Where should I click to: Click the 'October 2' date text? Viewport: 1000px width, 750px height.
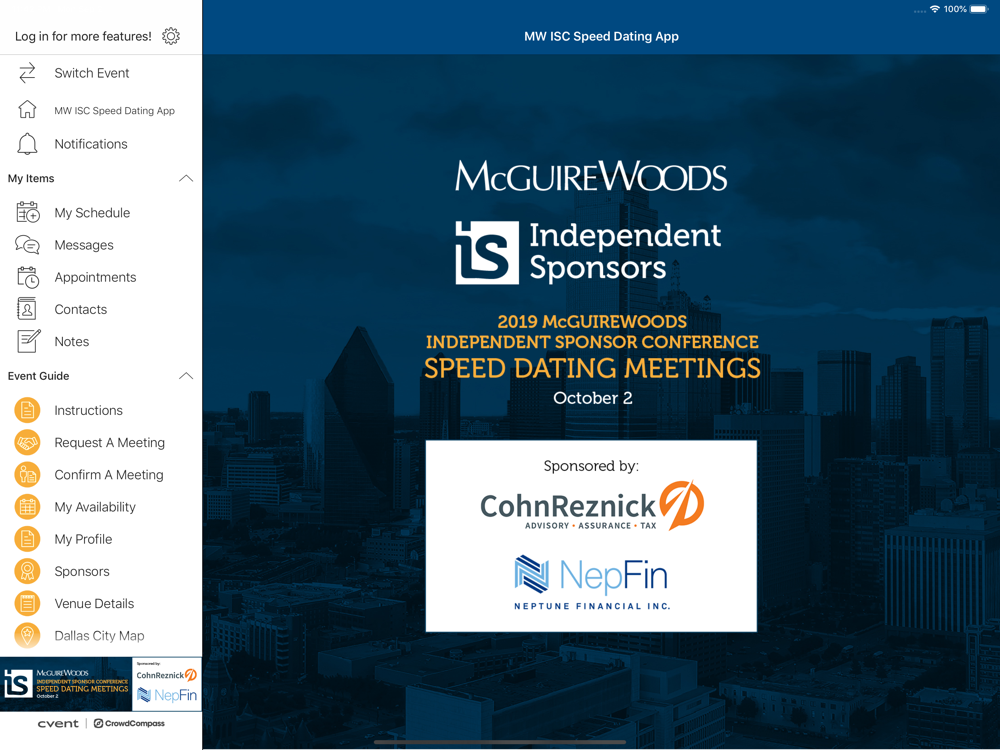tap(592, 398)
